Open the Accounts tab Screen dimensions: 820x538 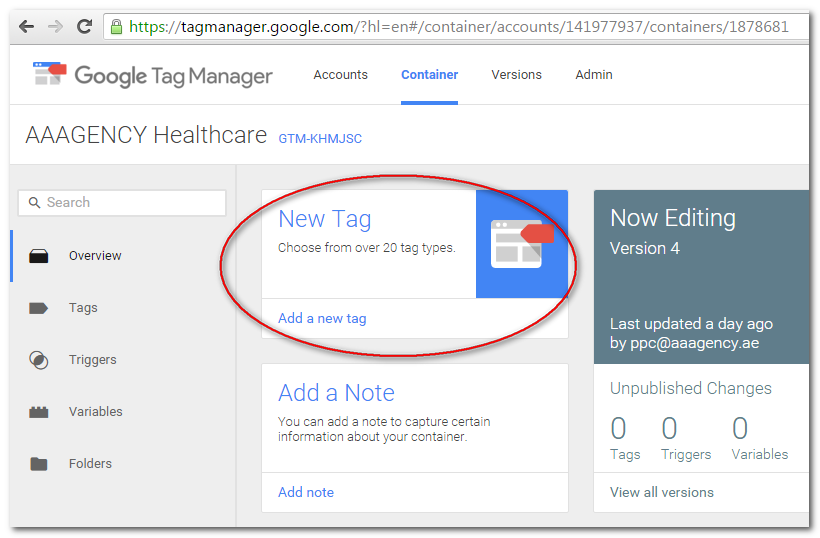340,75
